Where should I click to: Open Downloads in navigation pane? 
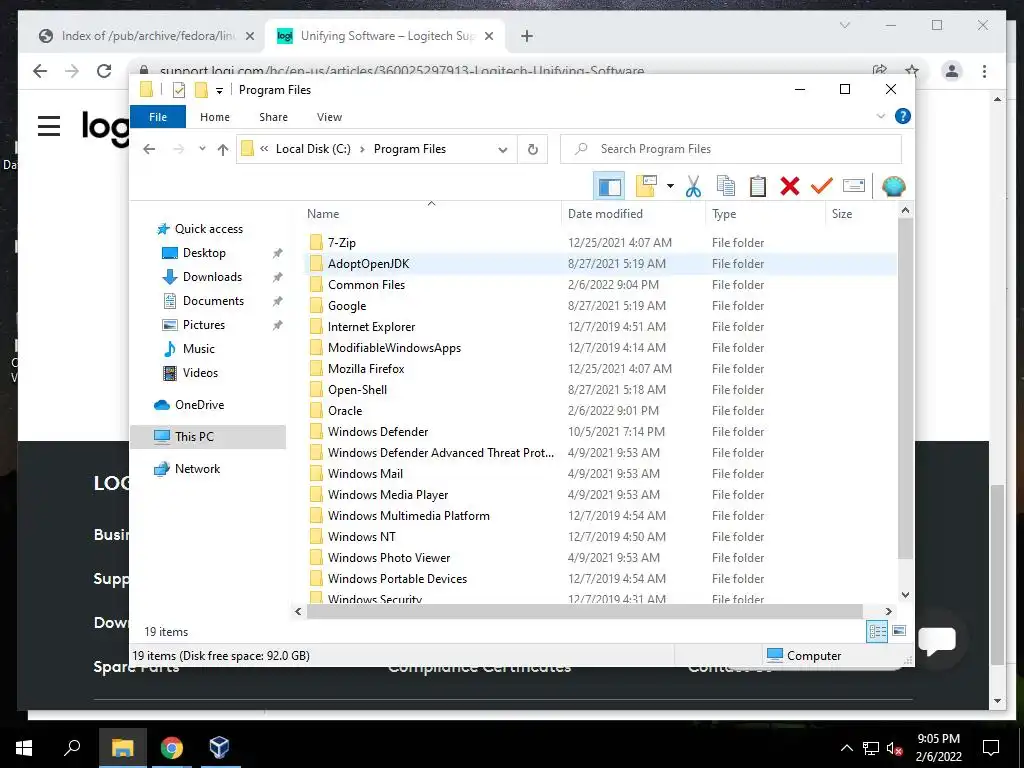[x=212, y=277]
